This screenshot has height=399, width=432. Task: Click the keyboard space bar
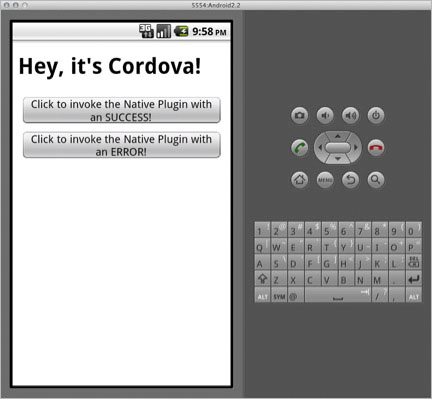click(338, 295)
